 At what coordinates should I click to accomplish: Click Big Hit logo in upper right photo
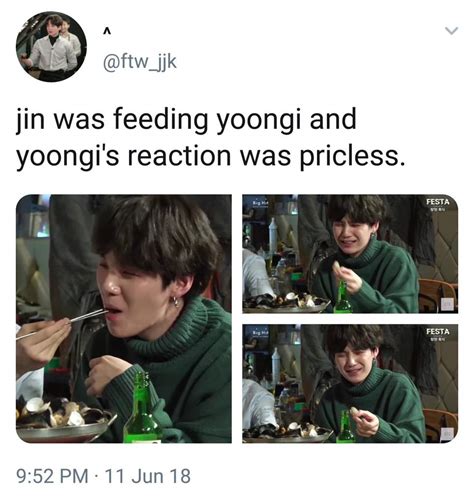click(x=259, y=203)
